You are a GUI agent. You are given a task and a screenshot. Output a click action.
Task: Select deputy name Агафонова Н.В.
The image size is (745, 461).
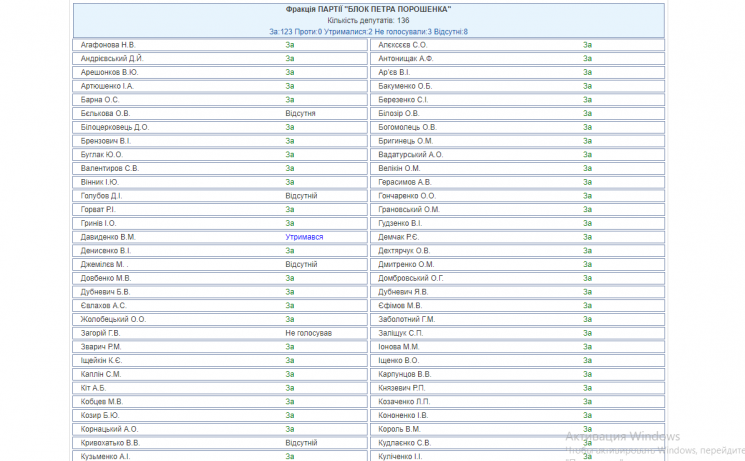[108, 45]
